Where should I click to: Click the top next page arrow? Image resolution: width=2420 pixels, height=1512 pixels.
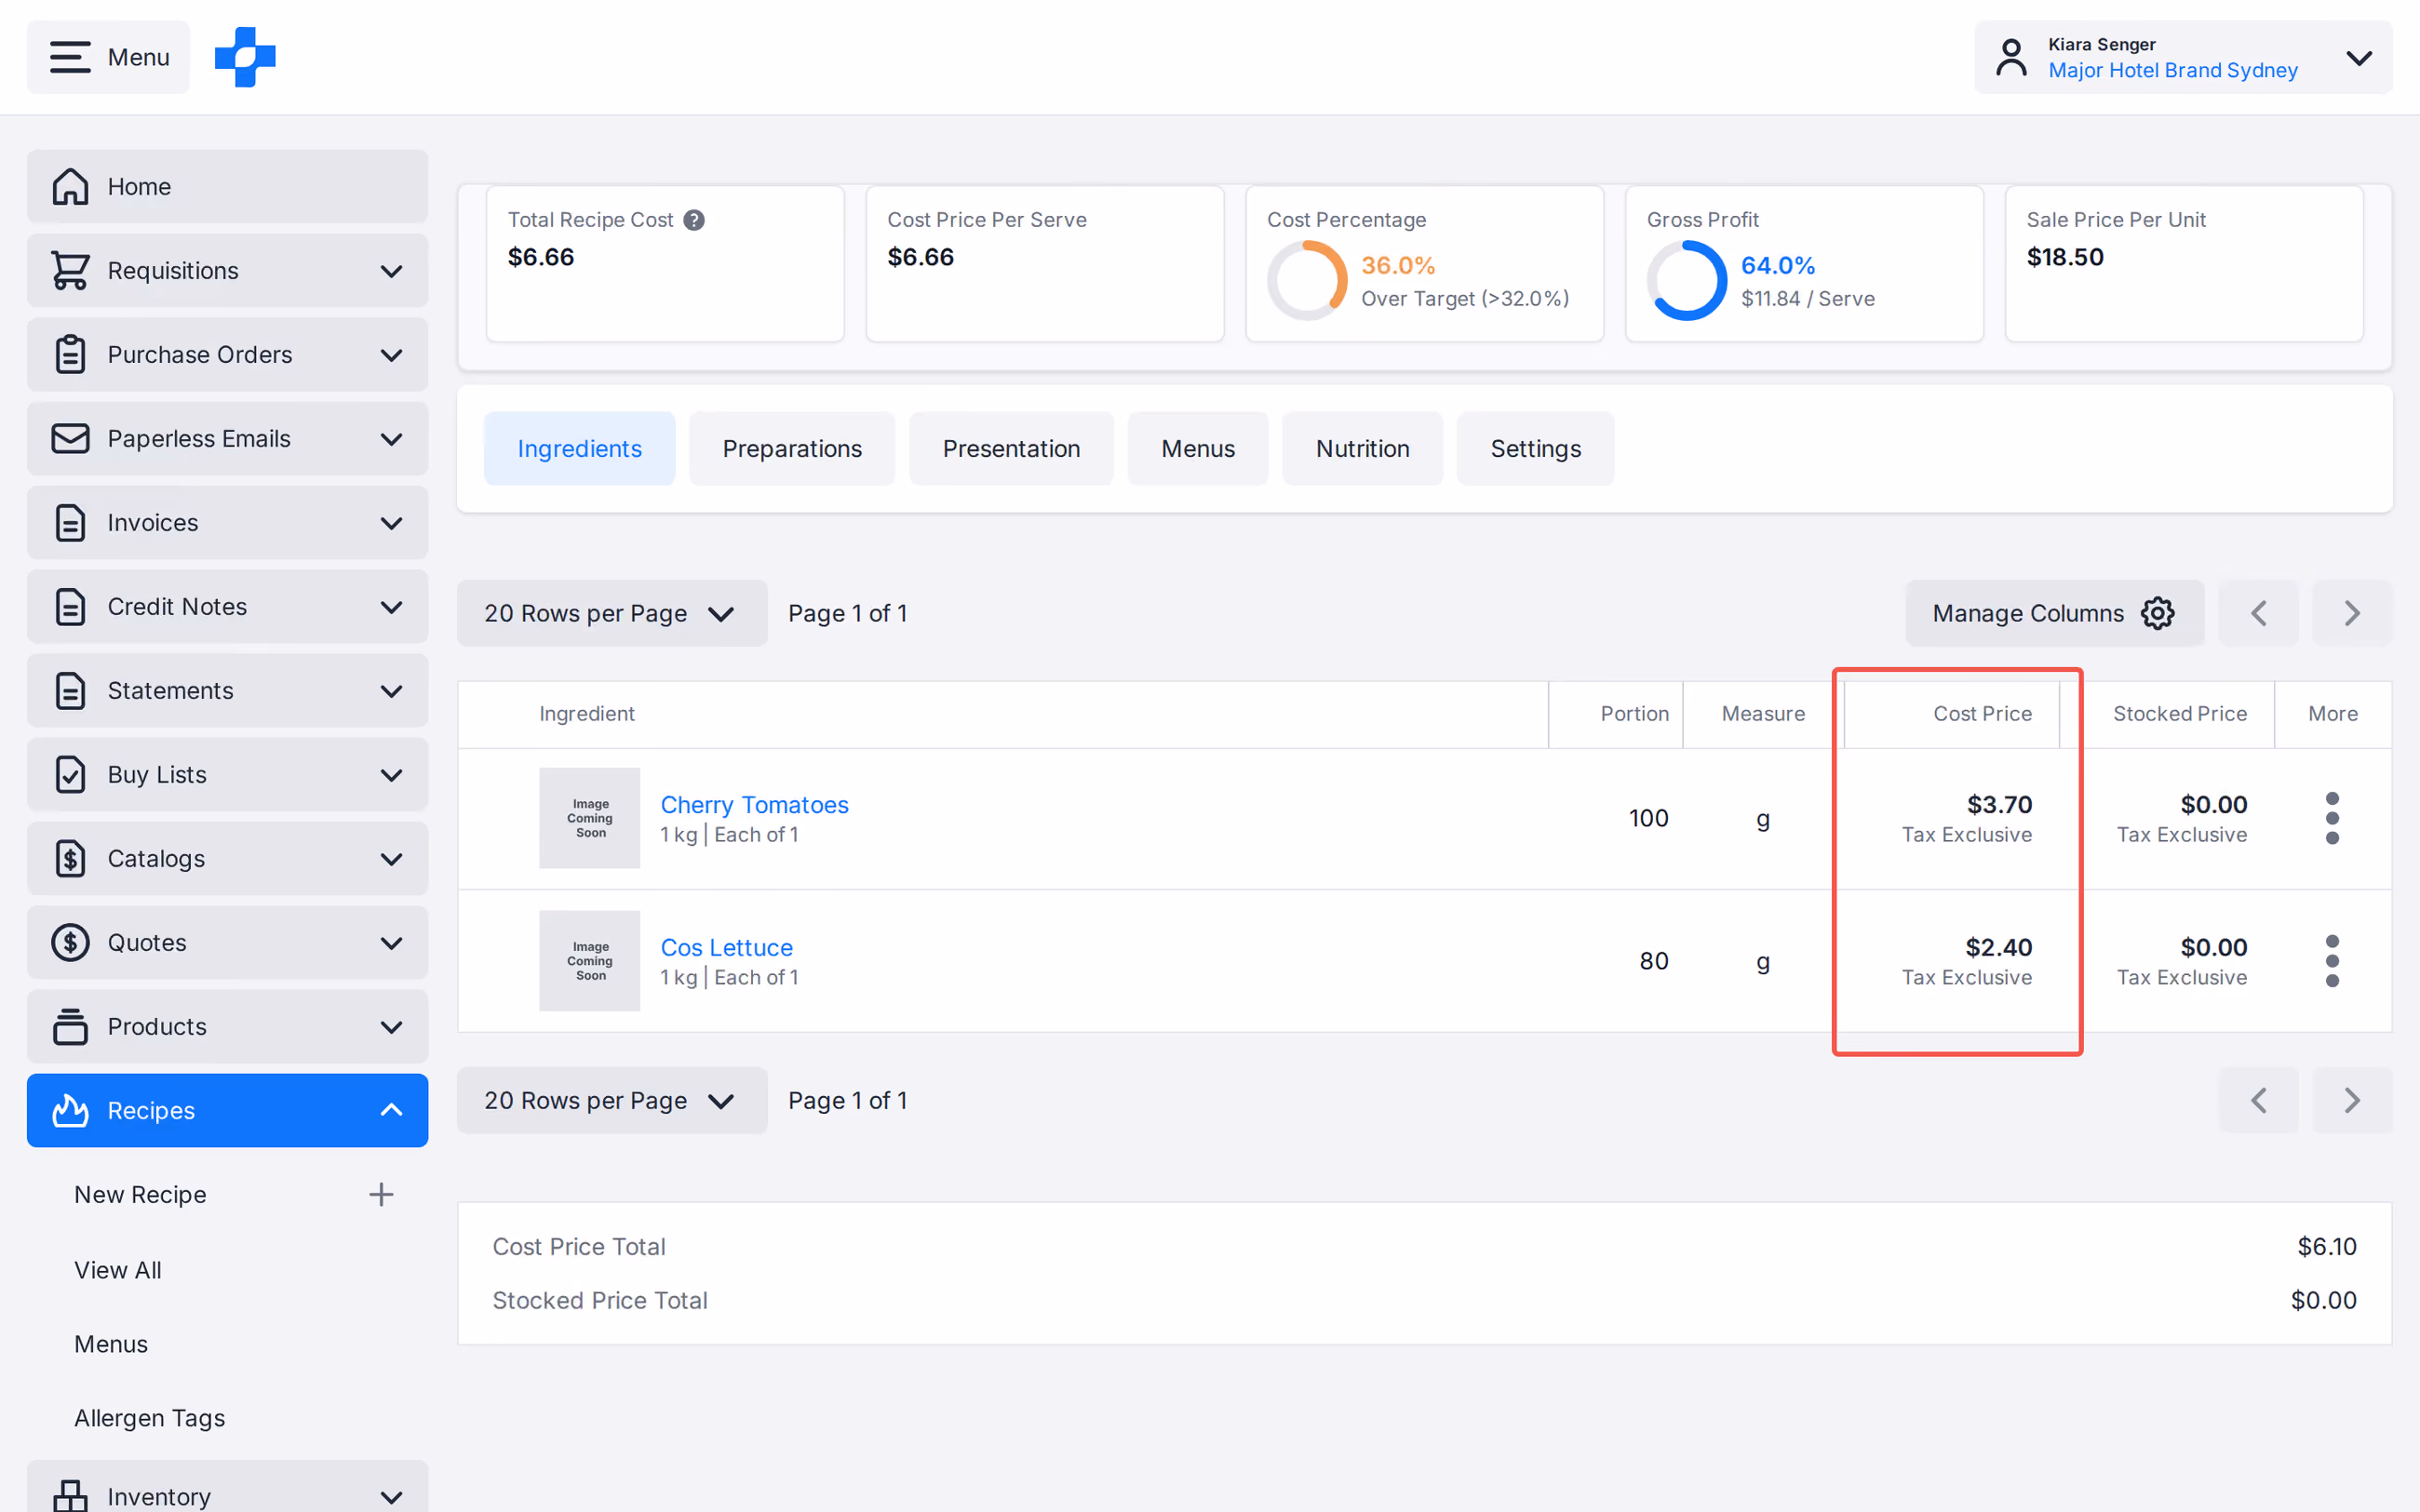[2352, 613]
